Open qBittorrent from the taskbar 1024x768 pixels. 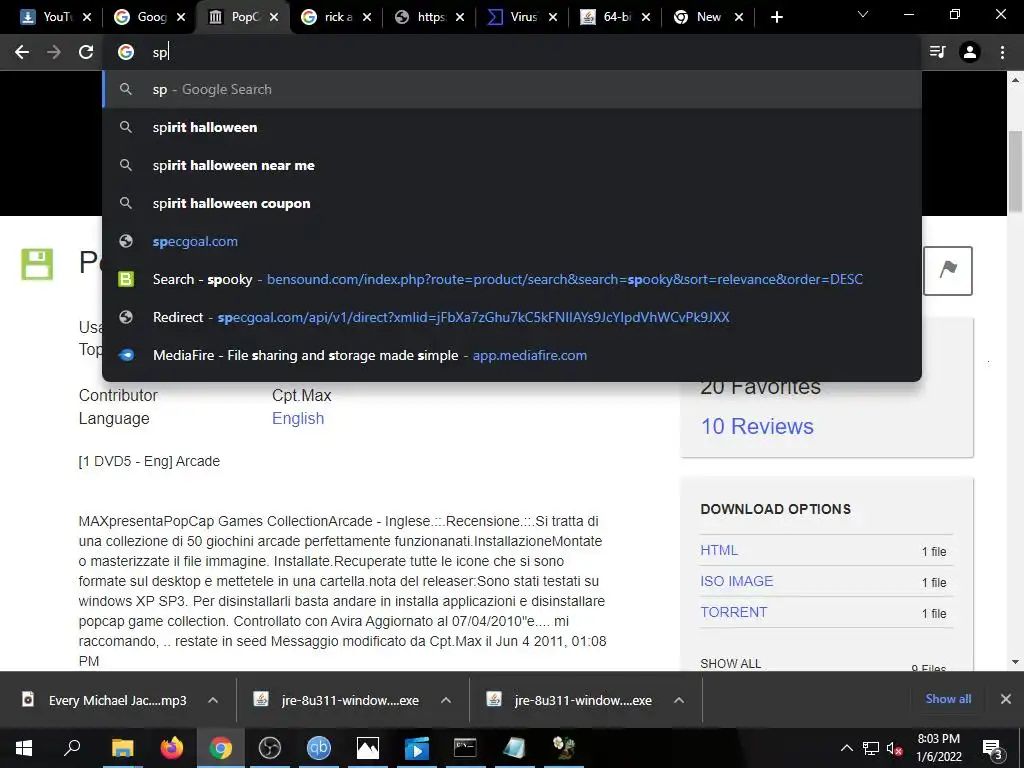point(319,748)
